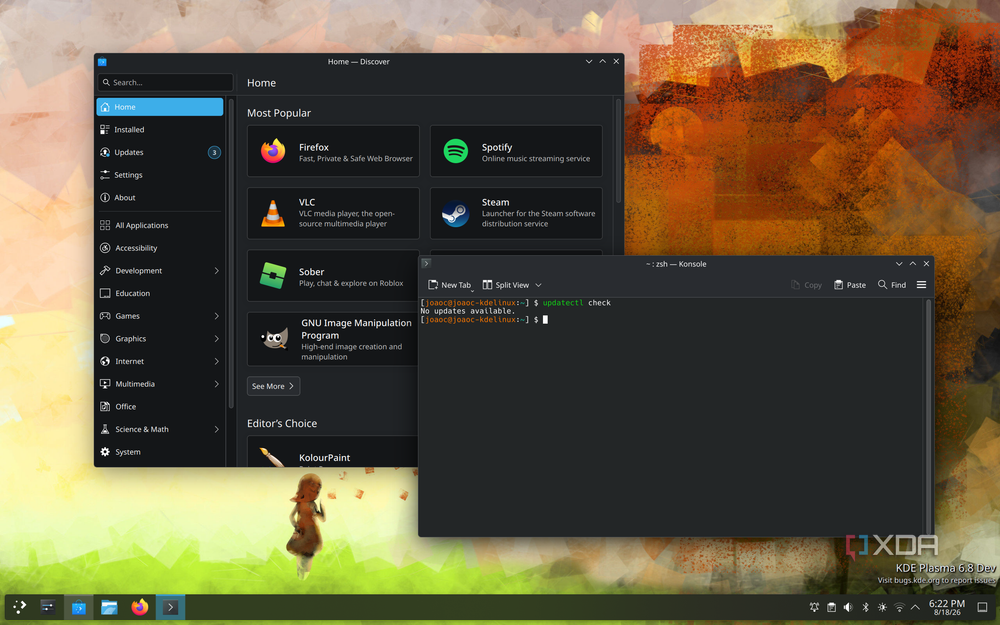The width and height of the screenshot is (1000, 625).
Task: Select the Office category
Action: (159, 406)
